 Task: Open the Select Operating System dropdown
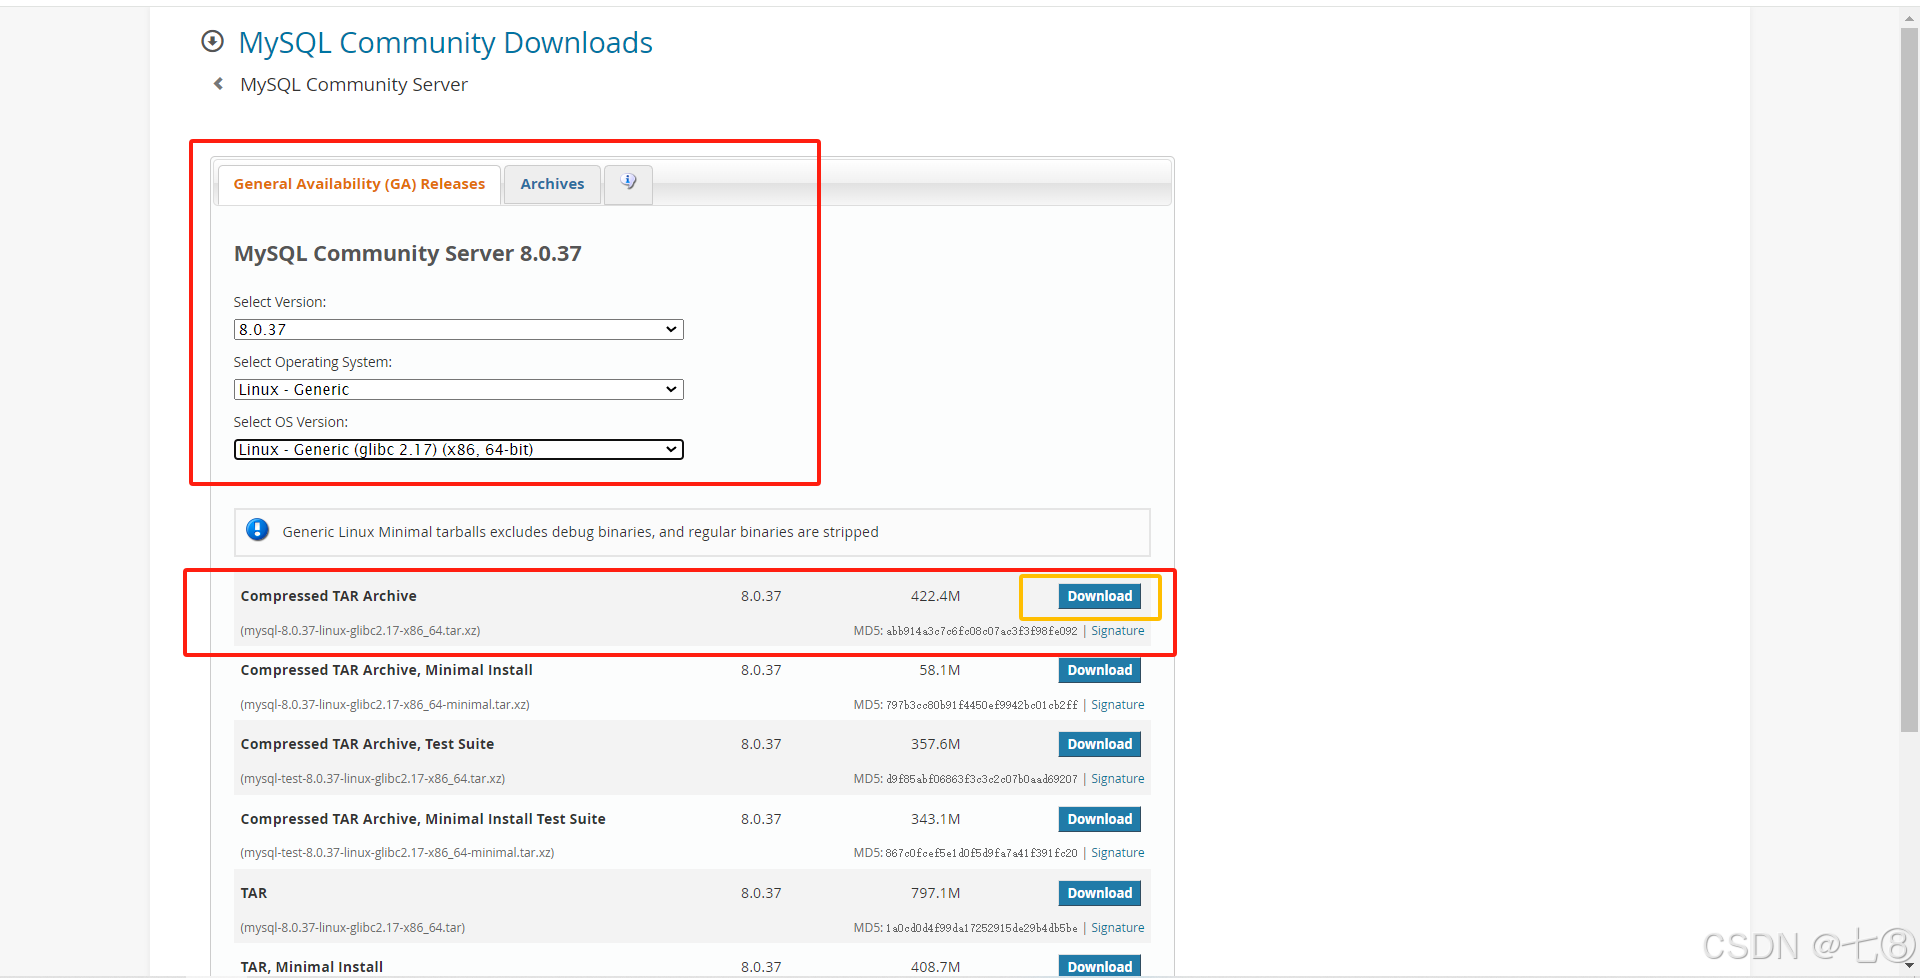click(x=458, y=389)
